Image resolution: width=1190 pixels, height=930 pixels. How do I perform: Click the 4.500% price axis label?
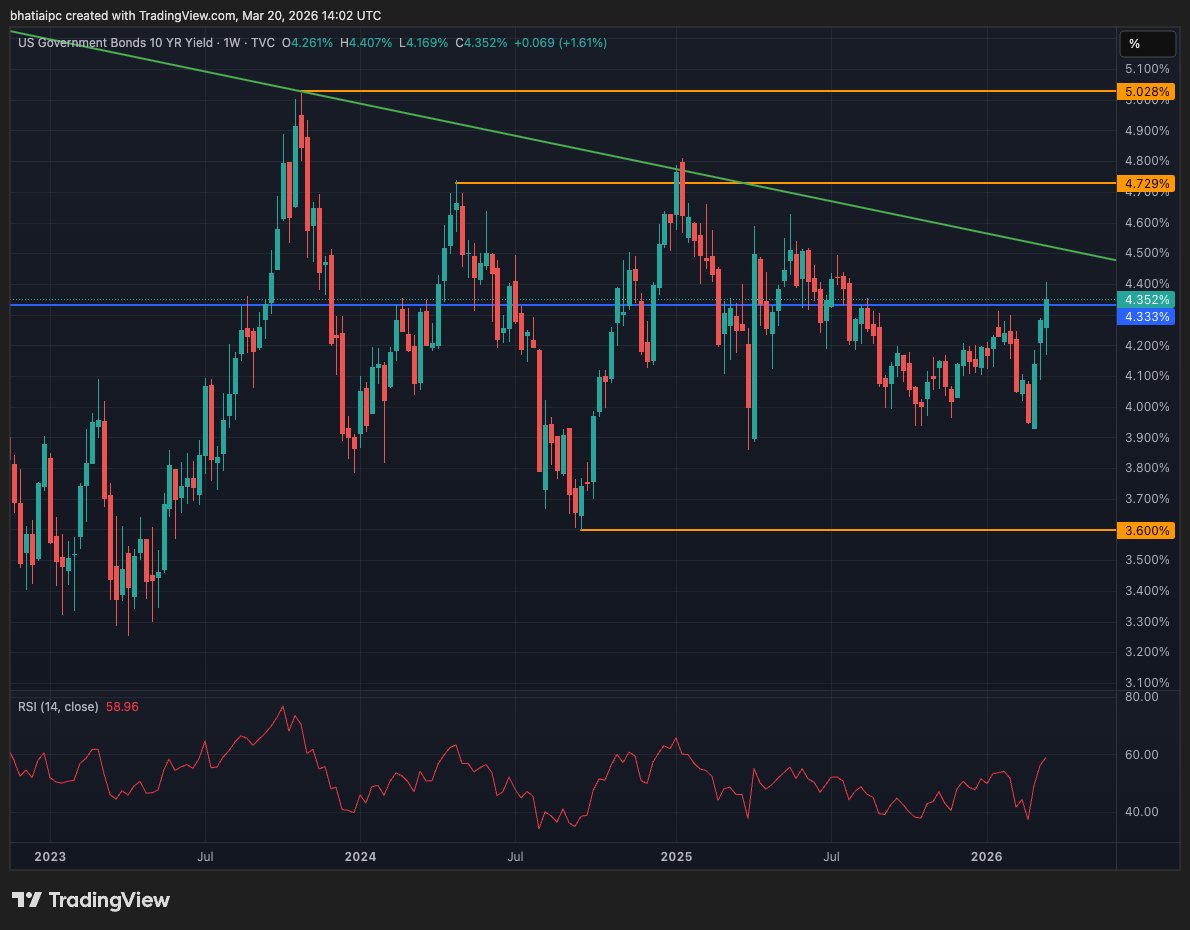pyautogui.click(x=1147, y=253)
